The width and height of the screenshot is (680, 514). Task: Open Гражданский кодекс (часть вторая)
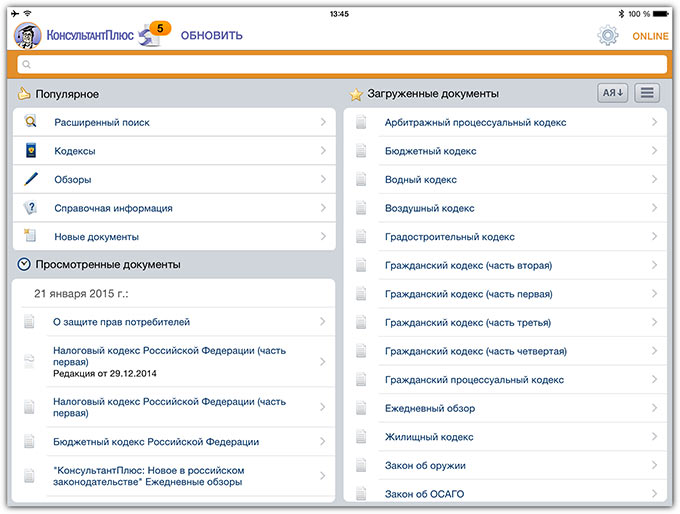pos(505,265)
